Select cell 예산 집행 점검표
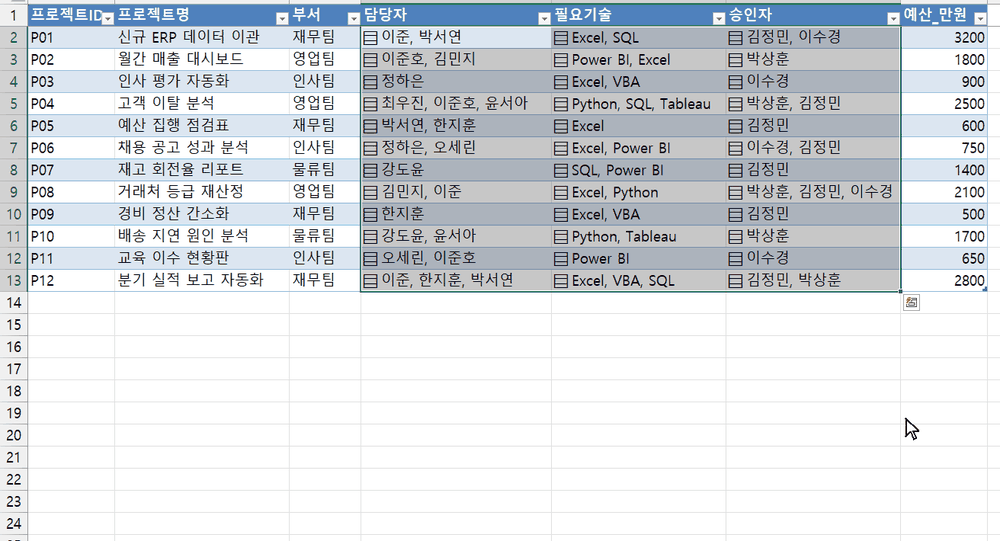This screenshot has height=541, width=1000. [x=202, y=126]
